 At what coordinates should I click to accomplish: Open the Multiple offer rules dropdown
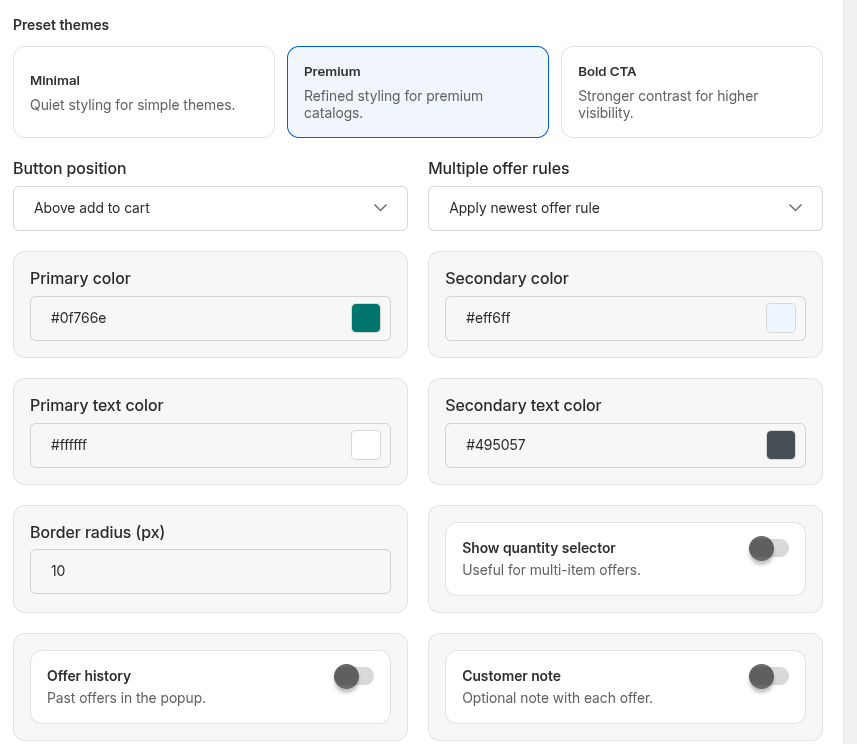tap(625, 208)
